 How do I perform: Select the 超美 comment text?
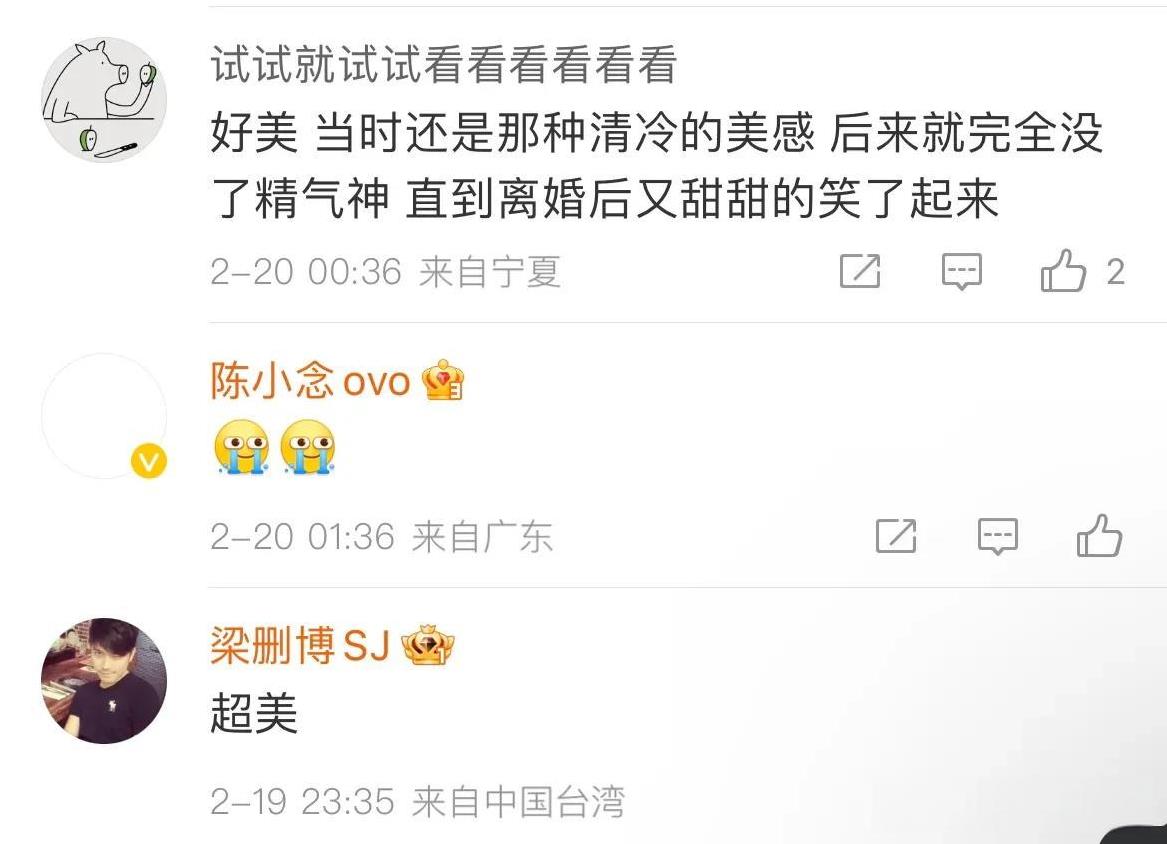click(x=254, y=712)
